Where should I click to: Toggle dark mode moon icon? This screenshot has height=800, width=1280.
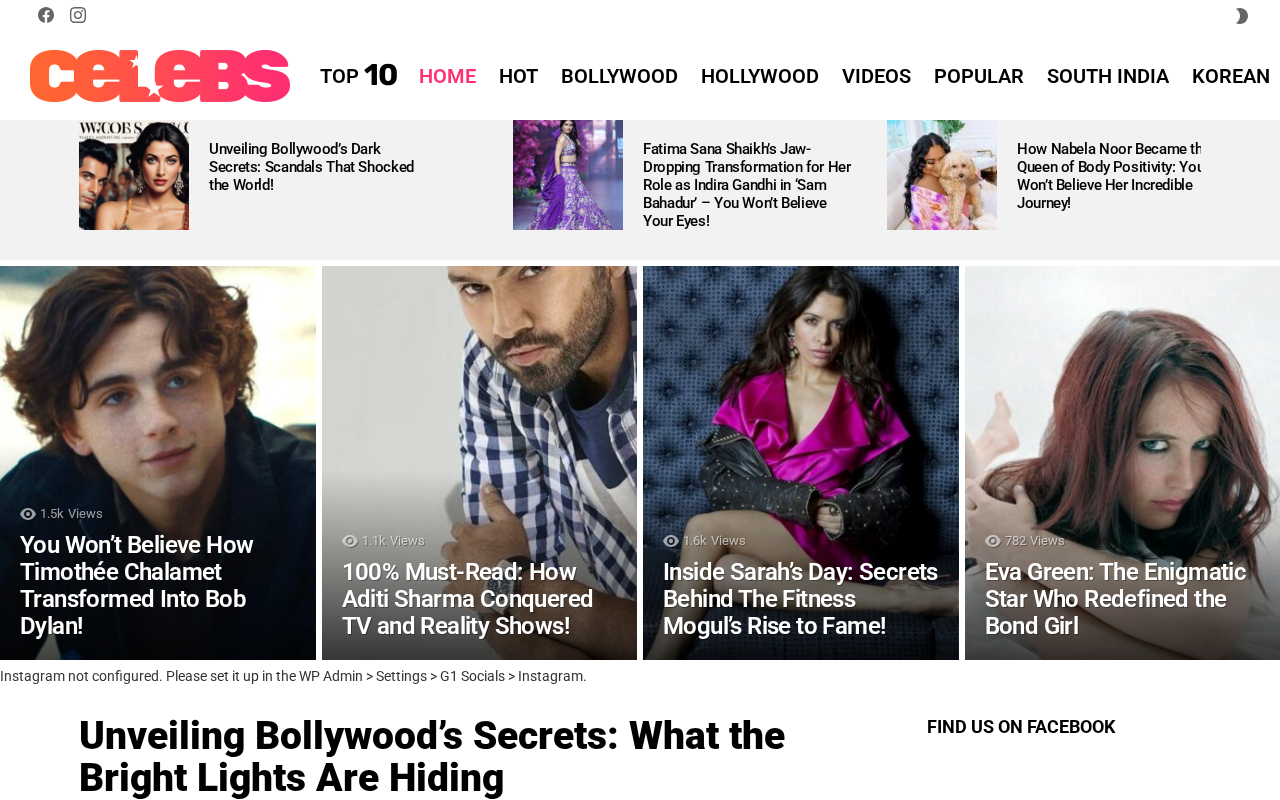pyautogui.click(x=1241, y=16)
